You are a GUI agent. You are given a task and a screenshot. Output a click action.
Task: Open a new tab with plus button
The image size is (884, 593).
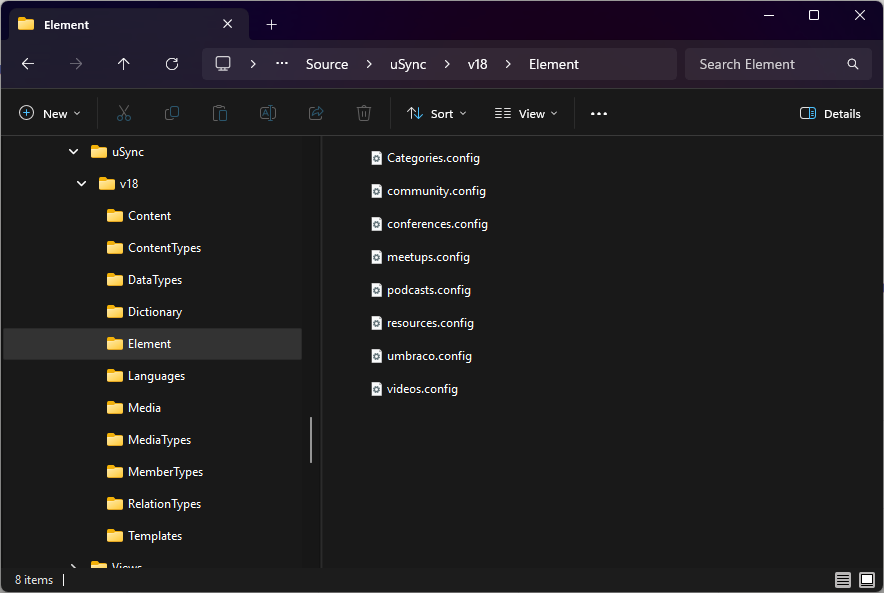(272, 25)
